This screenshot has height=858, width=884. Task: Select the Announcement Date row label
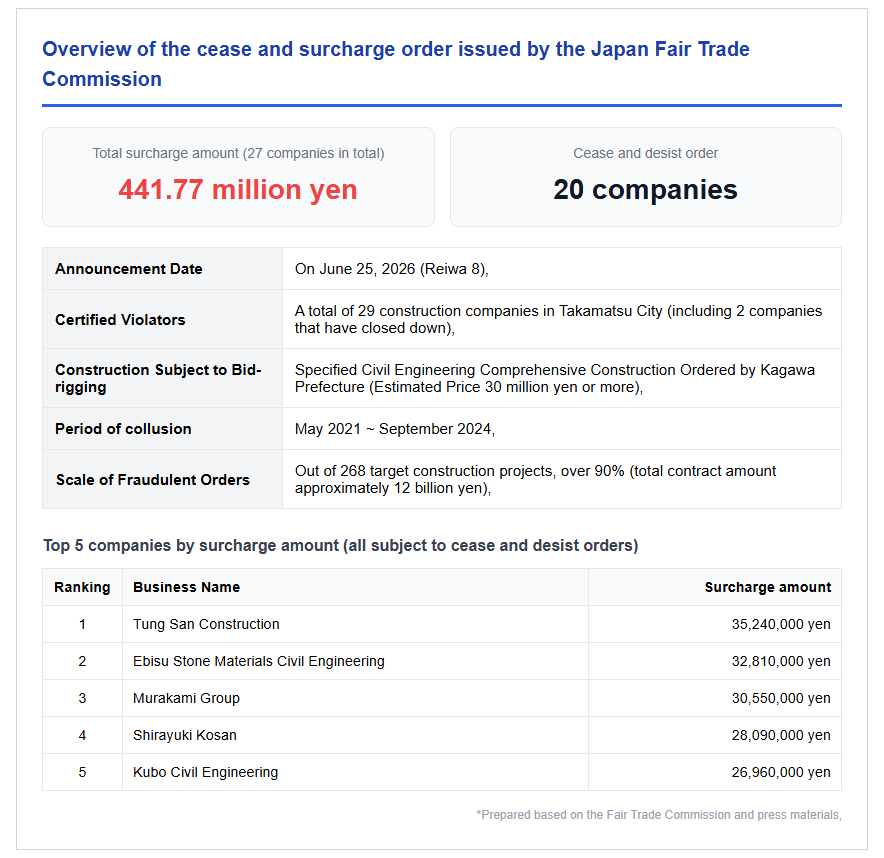click(129, 269)
